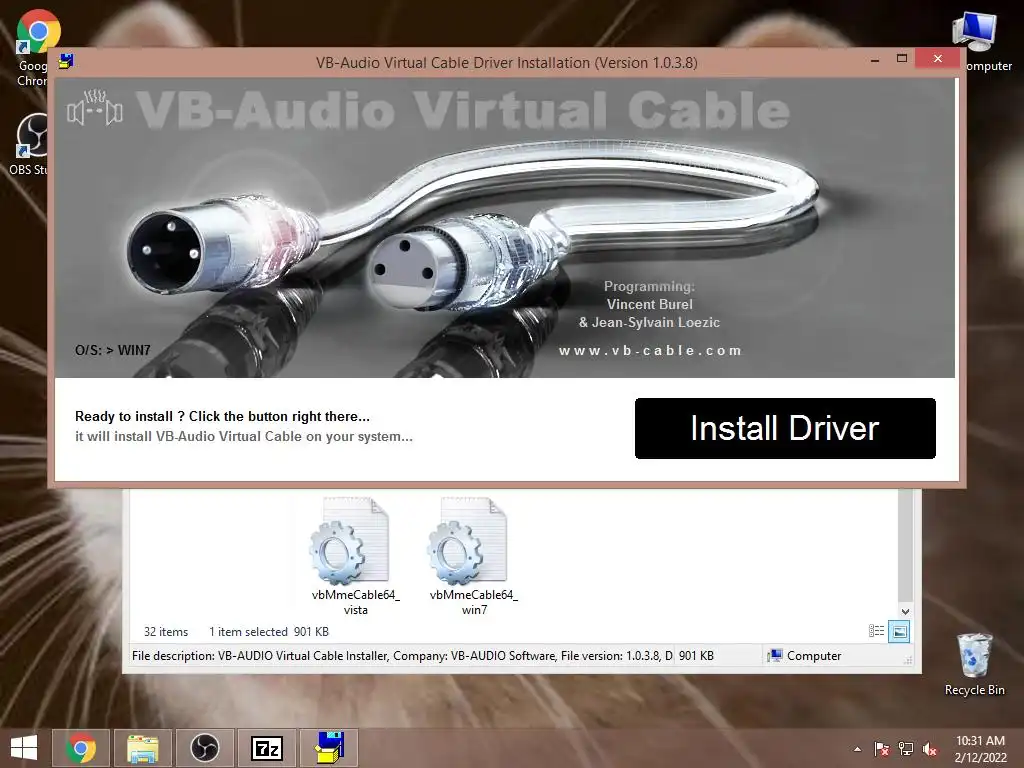Viewport: 1024px width, 768px height.
Task: Open OBS Studio from the taskbar
Action: (204, 748)
